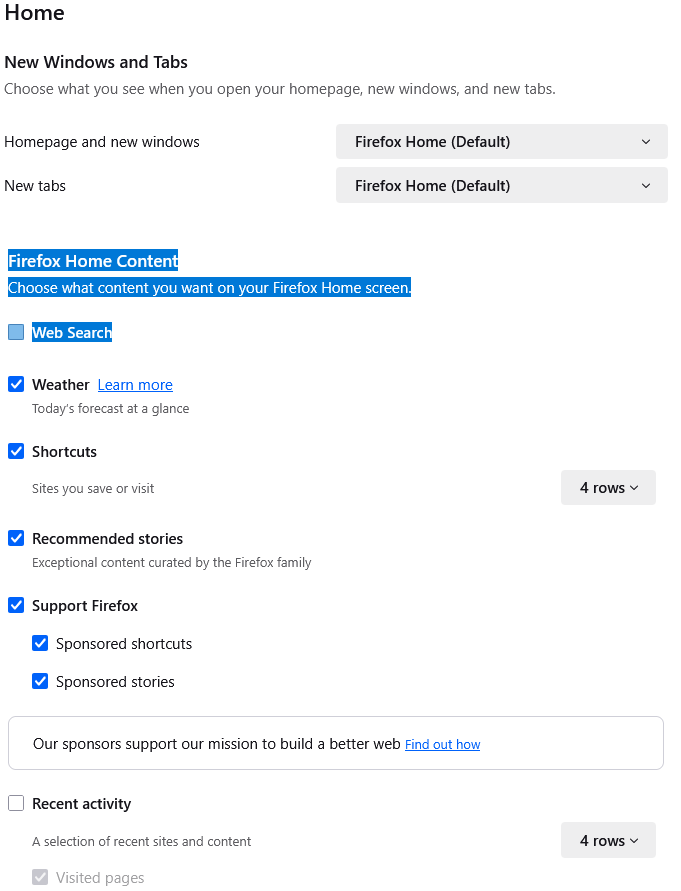This screenshot has height=891, width=681.
Task: Click the Firefox Home Content heading
Action: (x=93, y=261)
